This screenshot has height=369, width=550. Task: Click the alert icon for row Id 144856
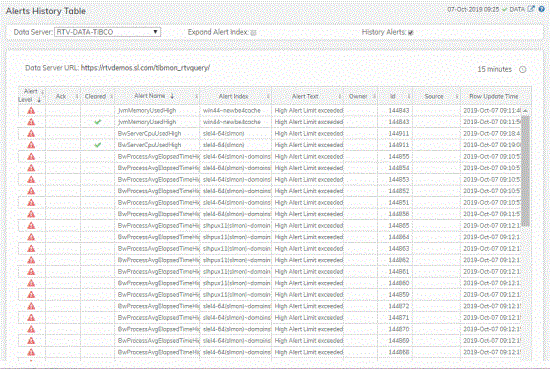(x=31, y=214)
